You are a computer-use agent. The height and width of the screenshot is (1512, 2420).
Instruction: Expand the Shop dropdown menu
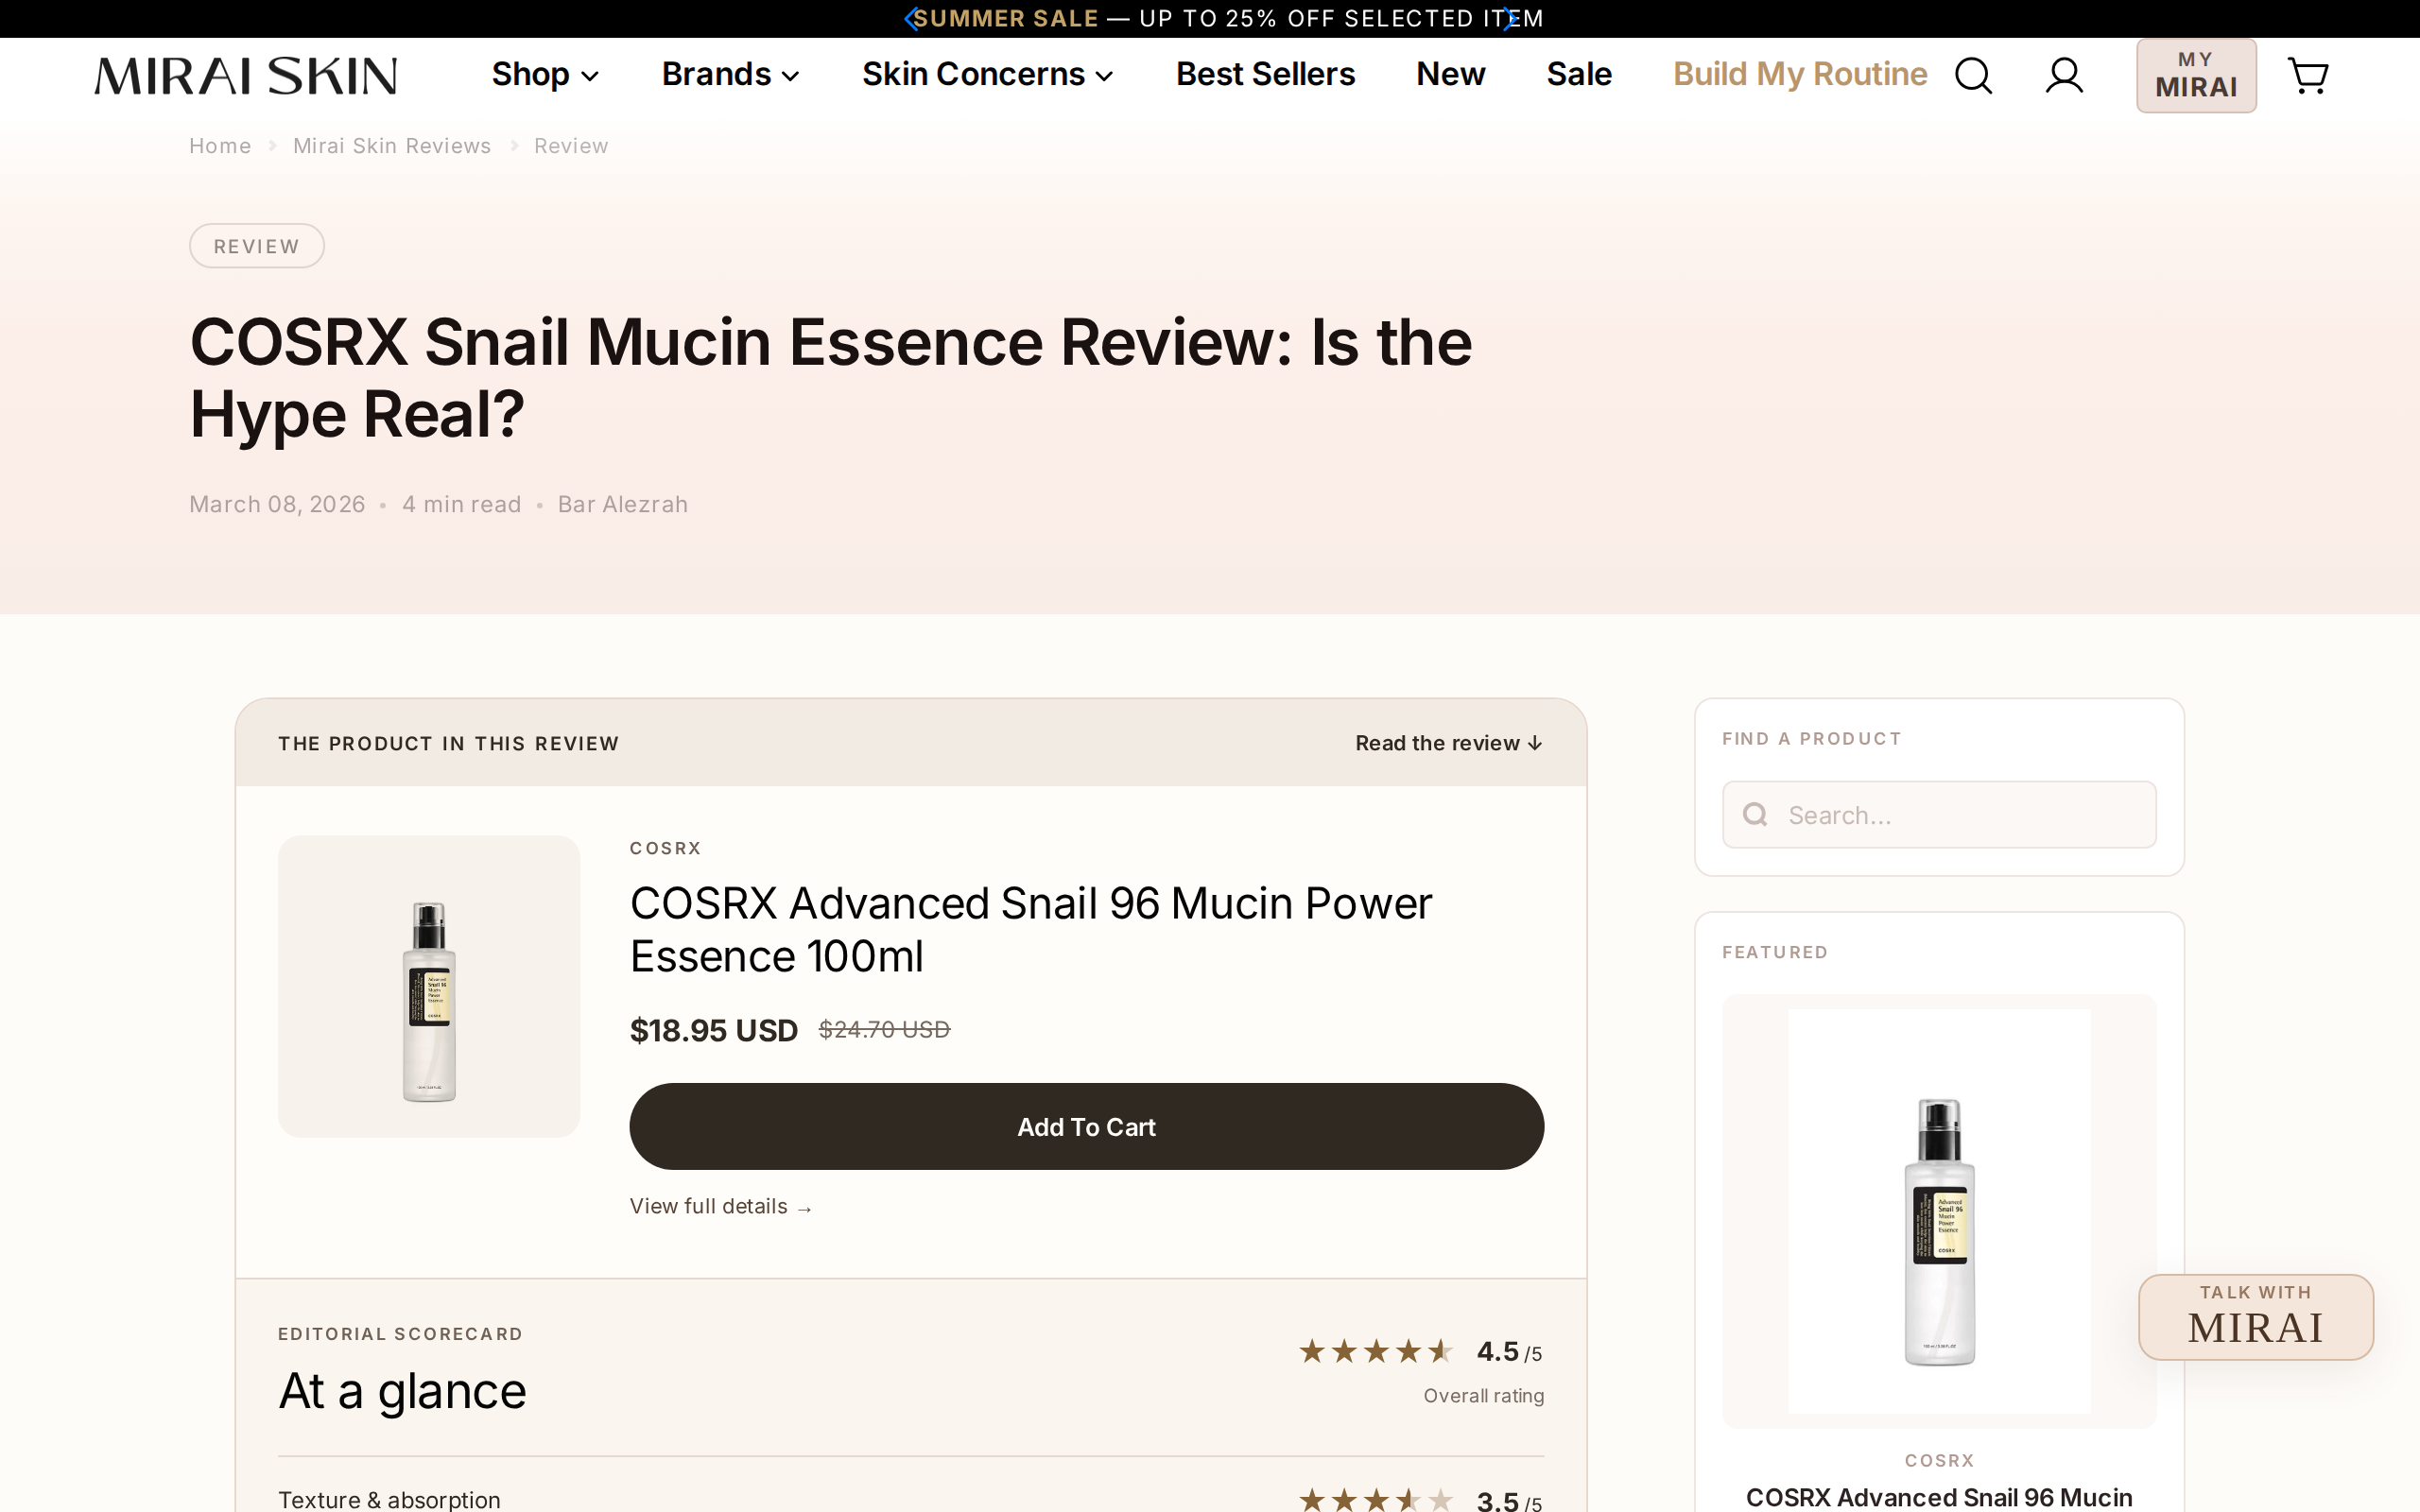pyautogui.click(x=545, y=75)
